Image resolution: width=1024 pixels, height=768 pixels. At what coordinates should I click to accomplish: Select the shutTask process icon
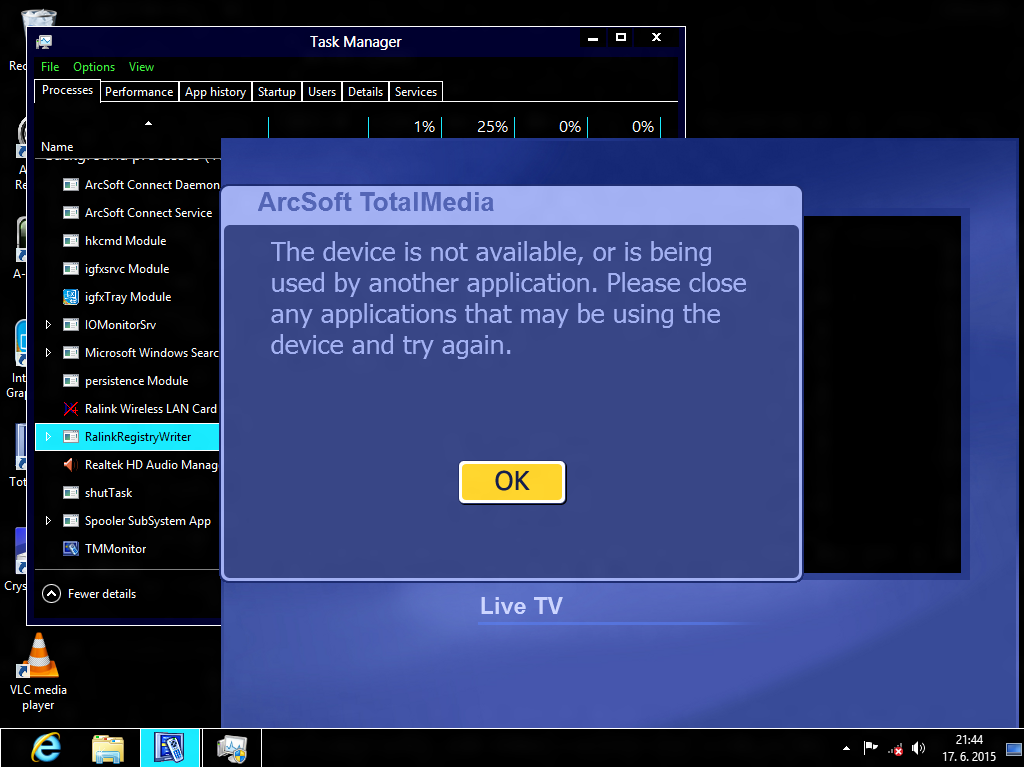point(71,493)
